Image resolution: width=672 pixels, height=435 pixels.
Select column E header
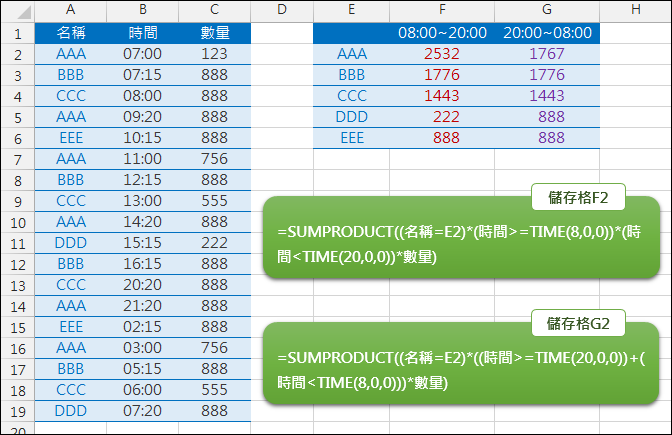(x=351, y=10)
